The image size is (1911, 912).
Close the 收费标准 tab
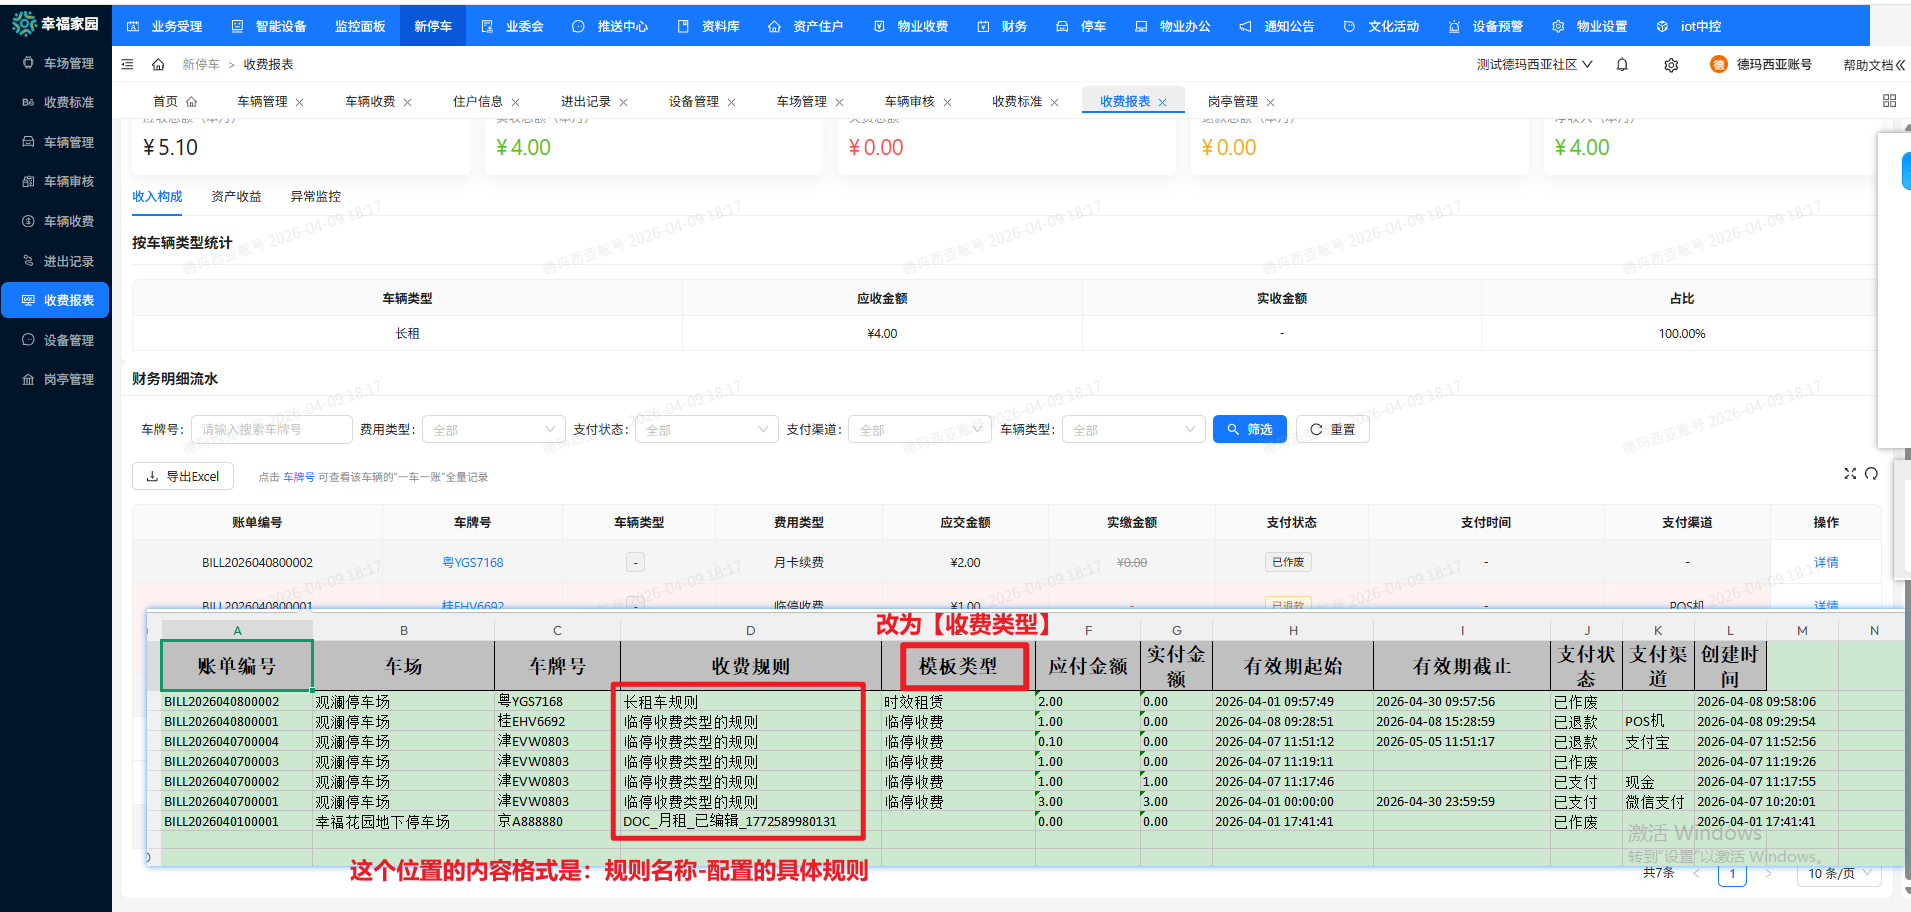pos(1054,103)
